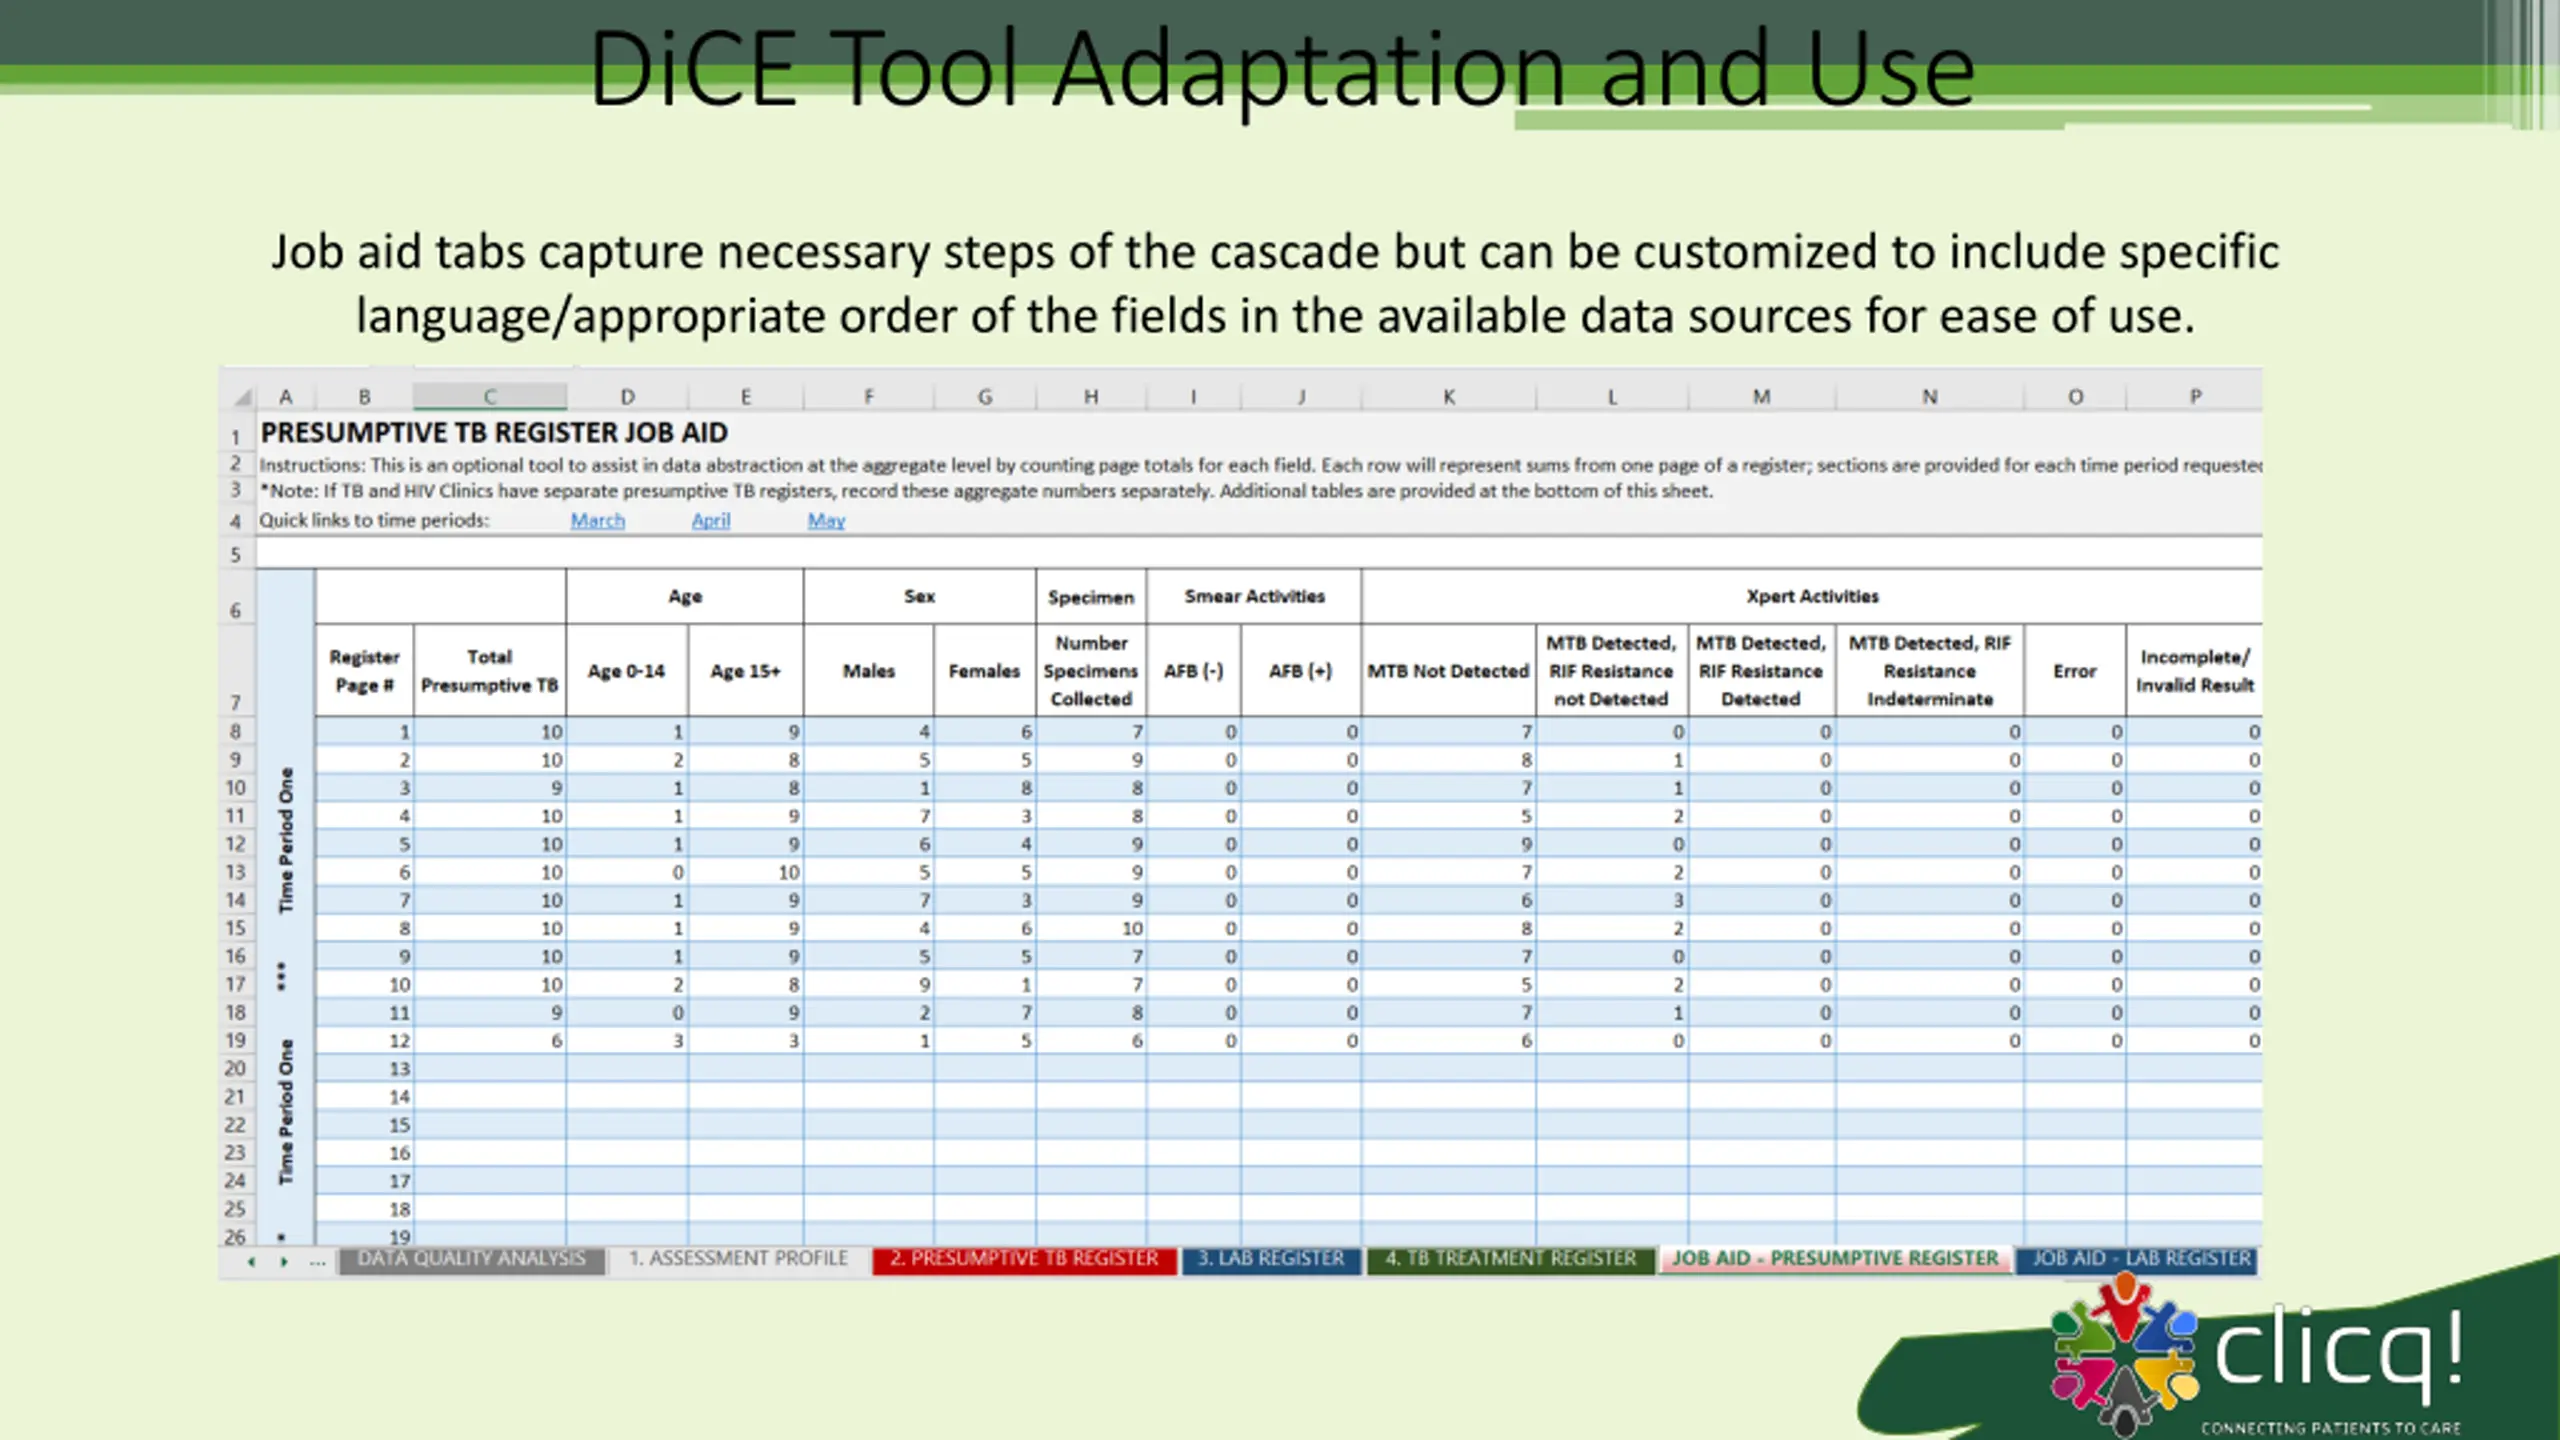Click the sheet tab scroll-left arrow
Viewport: 2560px width, 1440px height.
click(251, 1262)
